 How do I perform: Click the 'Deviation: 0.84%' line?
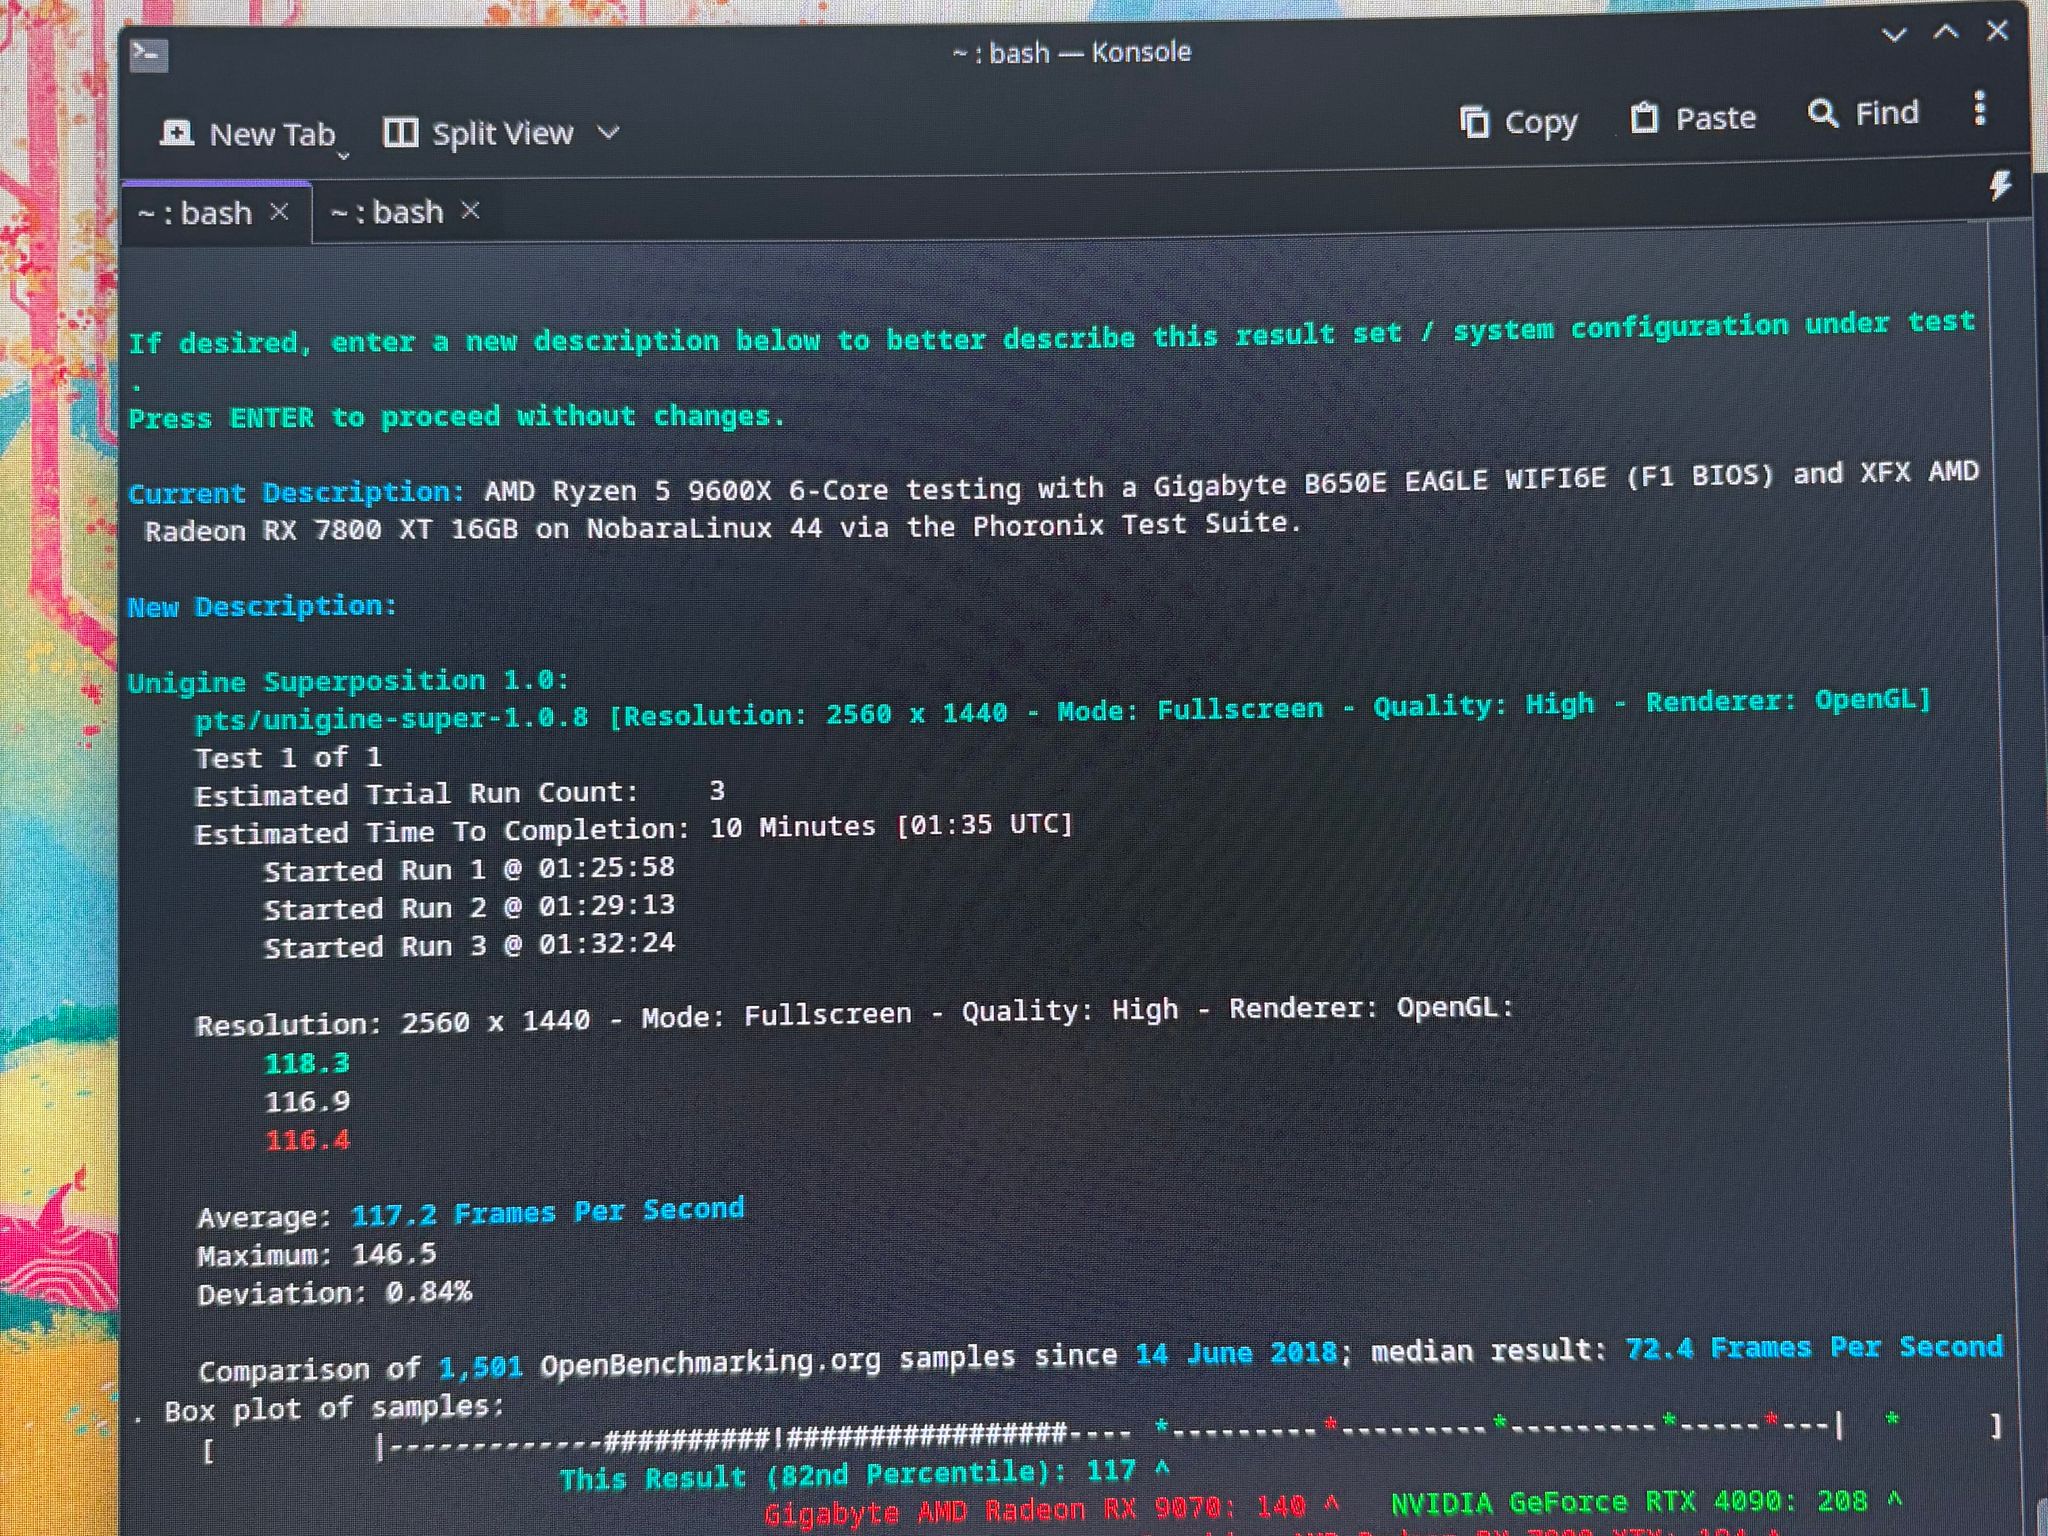(x=334, y=1293)
